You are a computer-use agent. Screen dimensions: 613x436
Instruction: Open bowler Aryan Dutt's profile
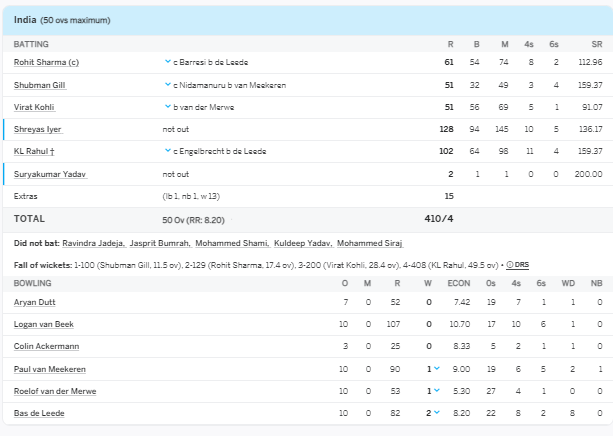click(34, 301)
